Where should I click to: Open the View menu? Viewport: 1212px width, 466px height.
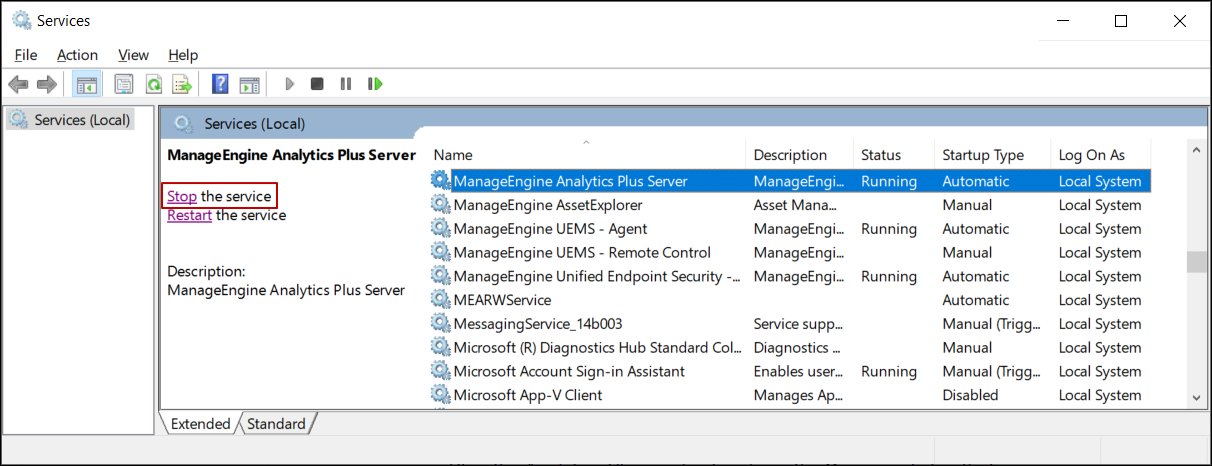(133, 55)
